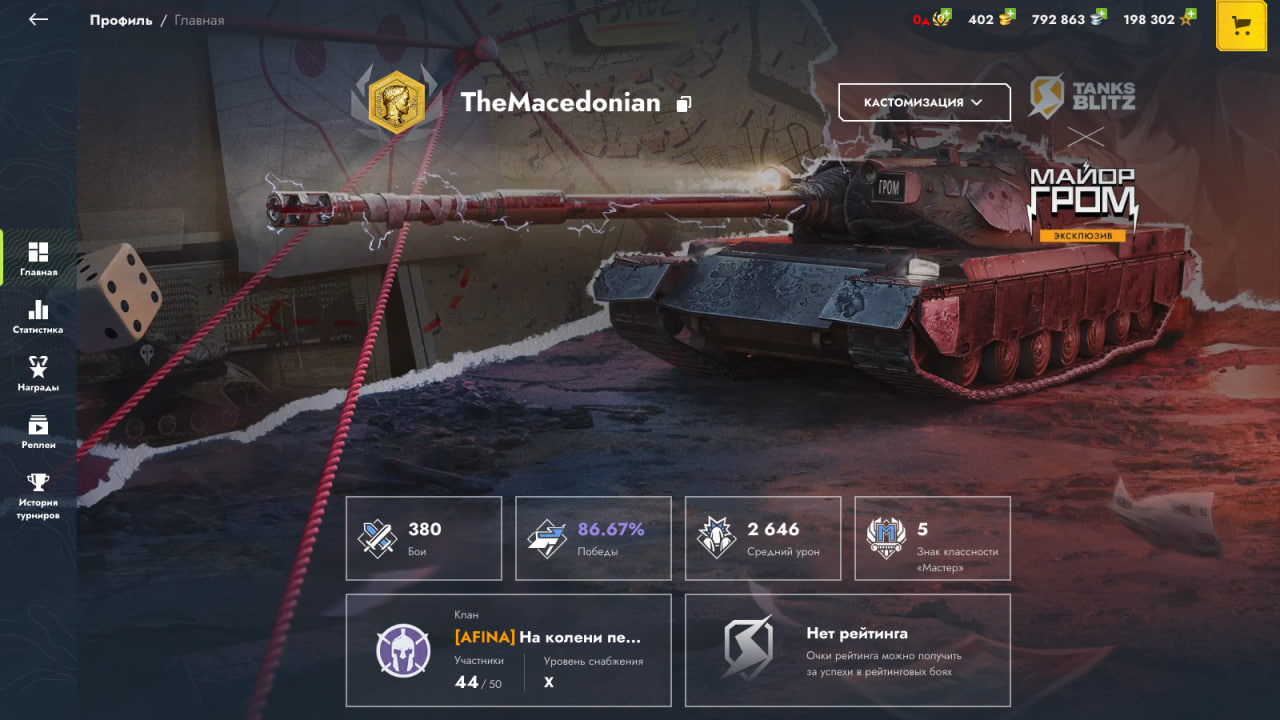Open История турниров in the sidebar

tap(38, 495)
